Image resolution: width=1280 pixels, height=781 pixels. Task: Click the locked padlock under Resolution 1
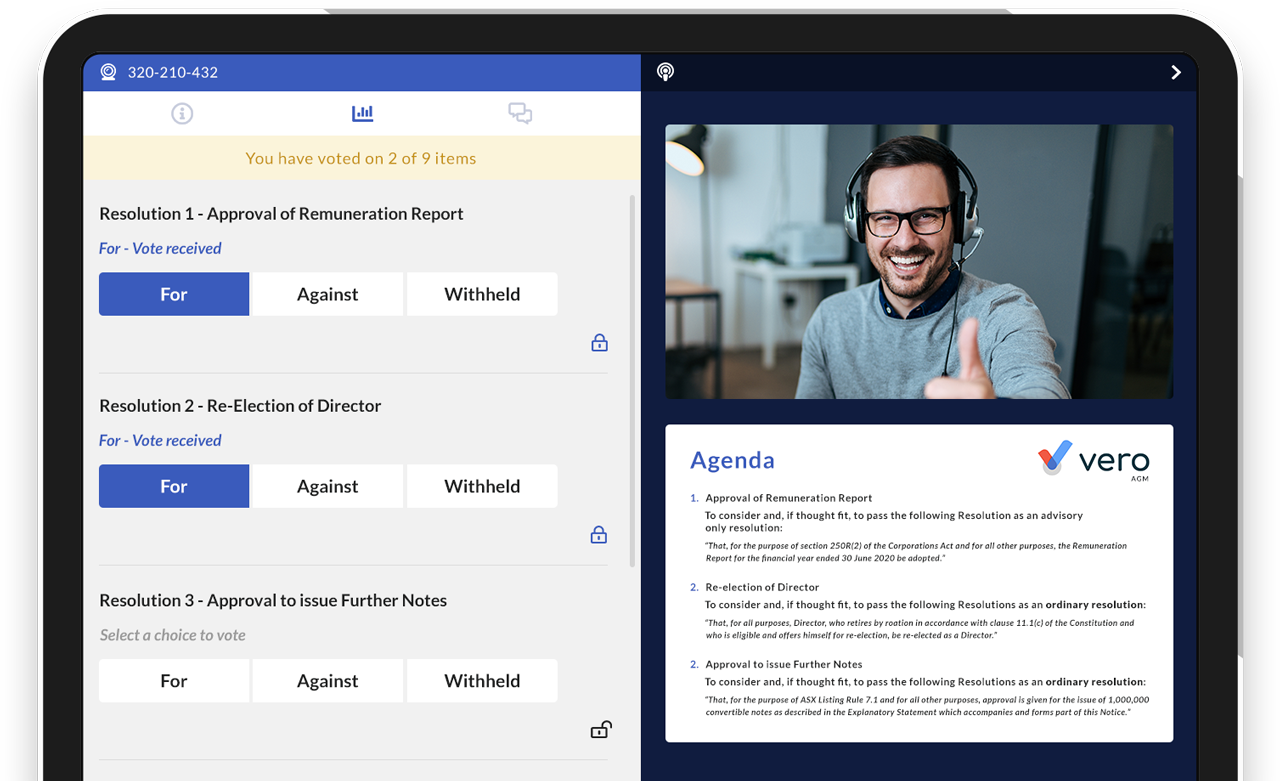click(x=599, y=343)
